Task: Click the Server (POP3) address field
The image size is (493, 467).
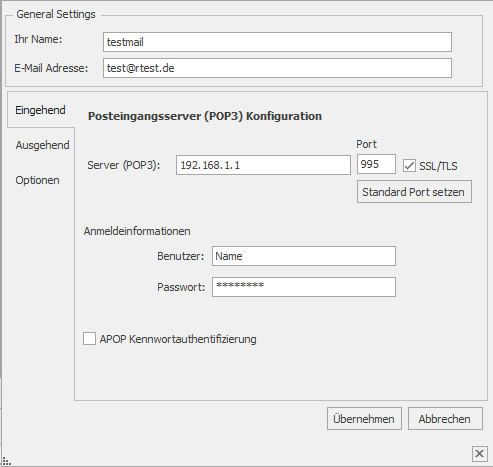Action: (x=263, y=165)
